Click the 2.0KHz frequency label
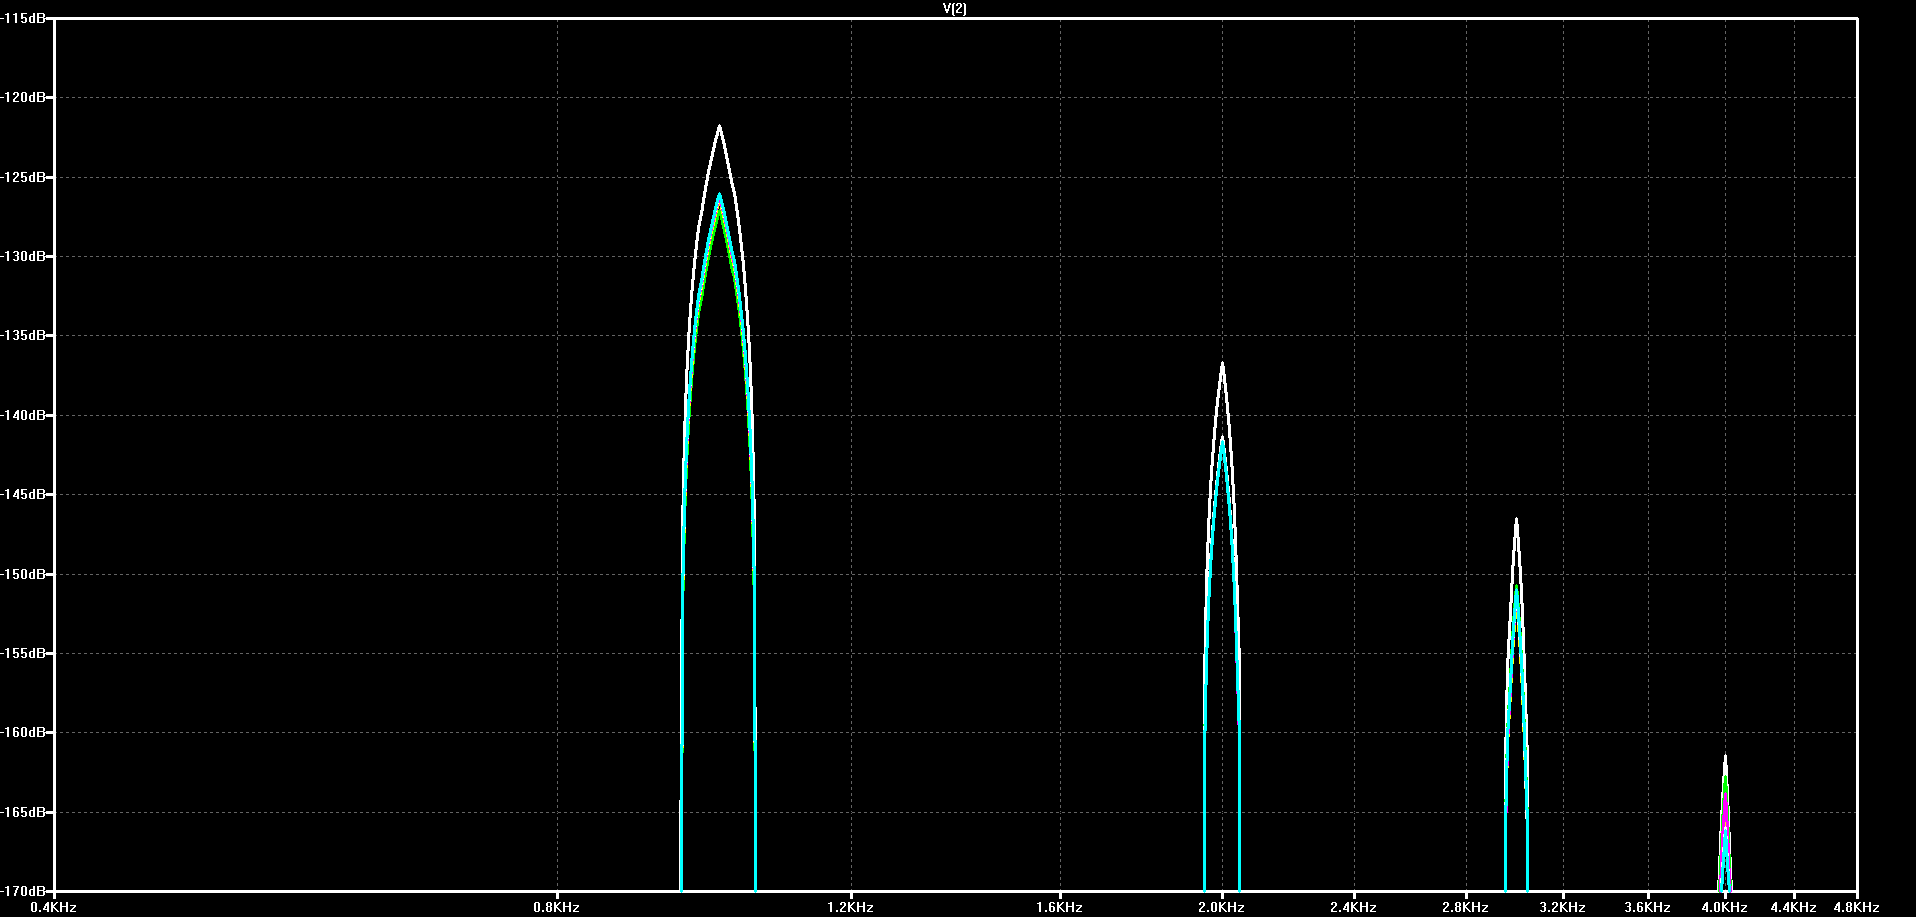Viewport: 1916px width, 917px height. point(1221,908)
